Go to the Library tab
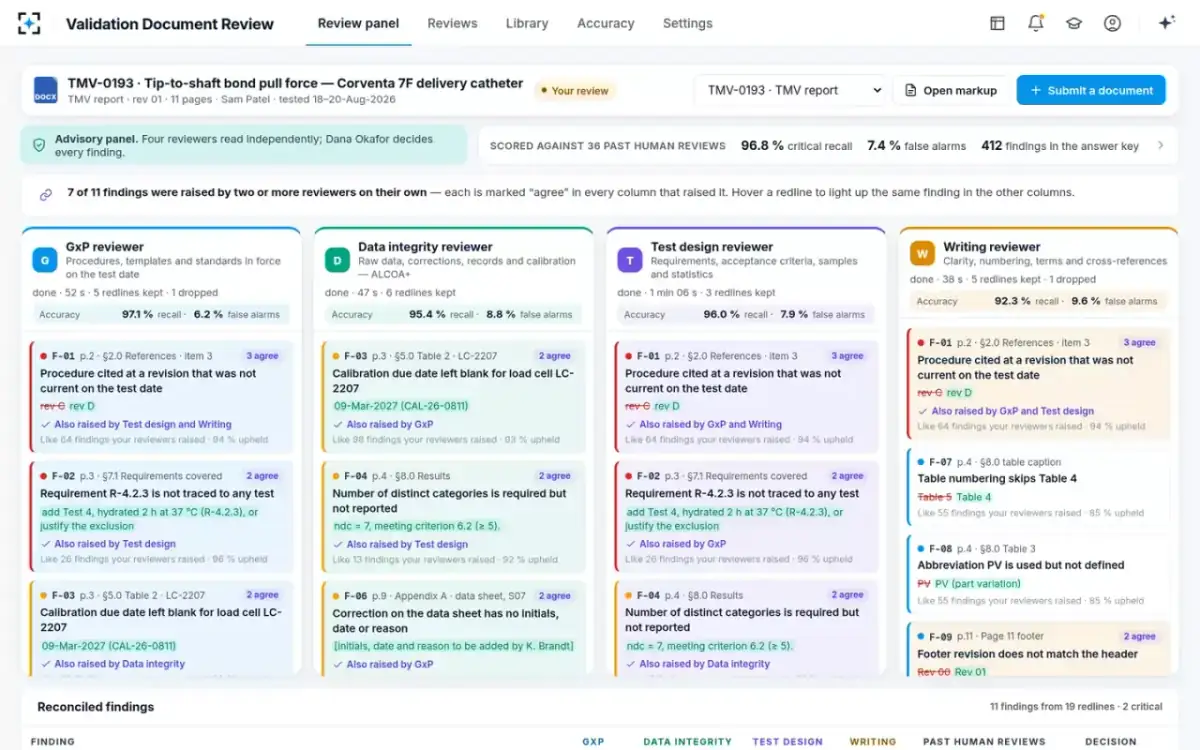 click(x=527, y=23)
